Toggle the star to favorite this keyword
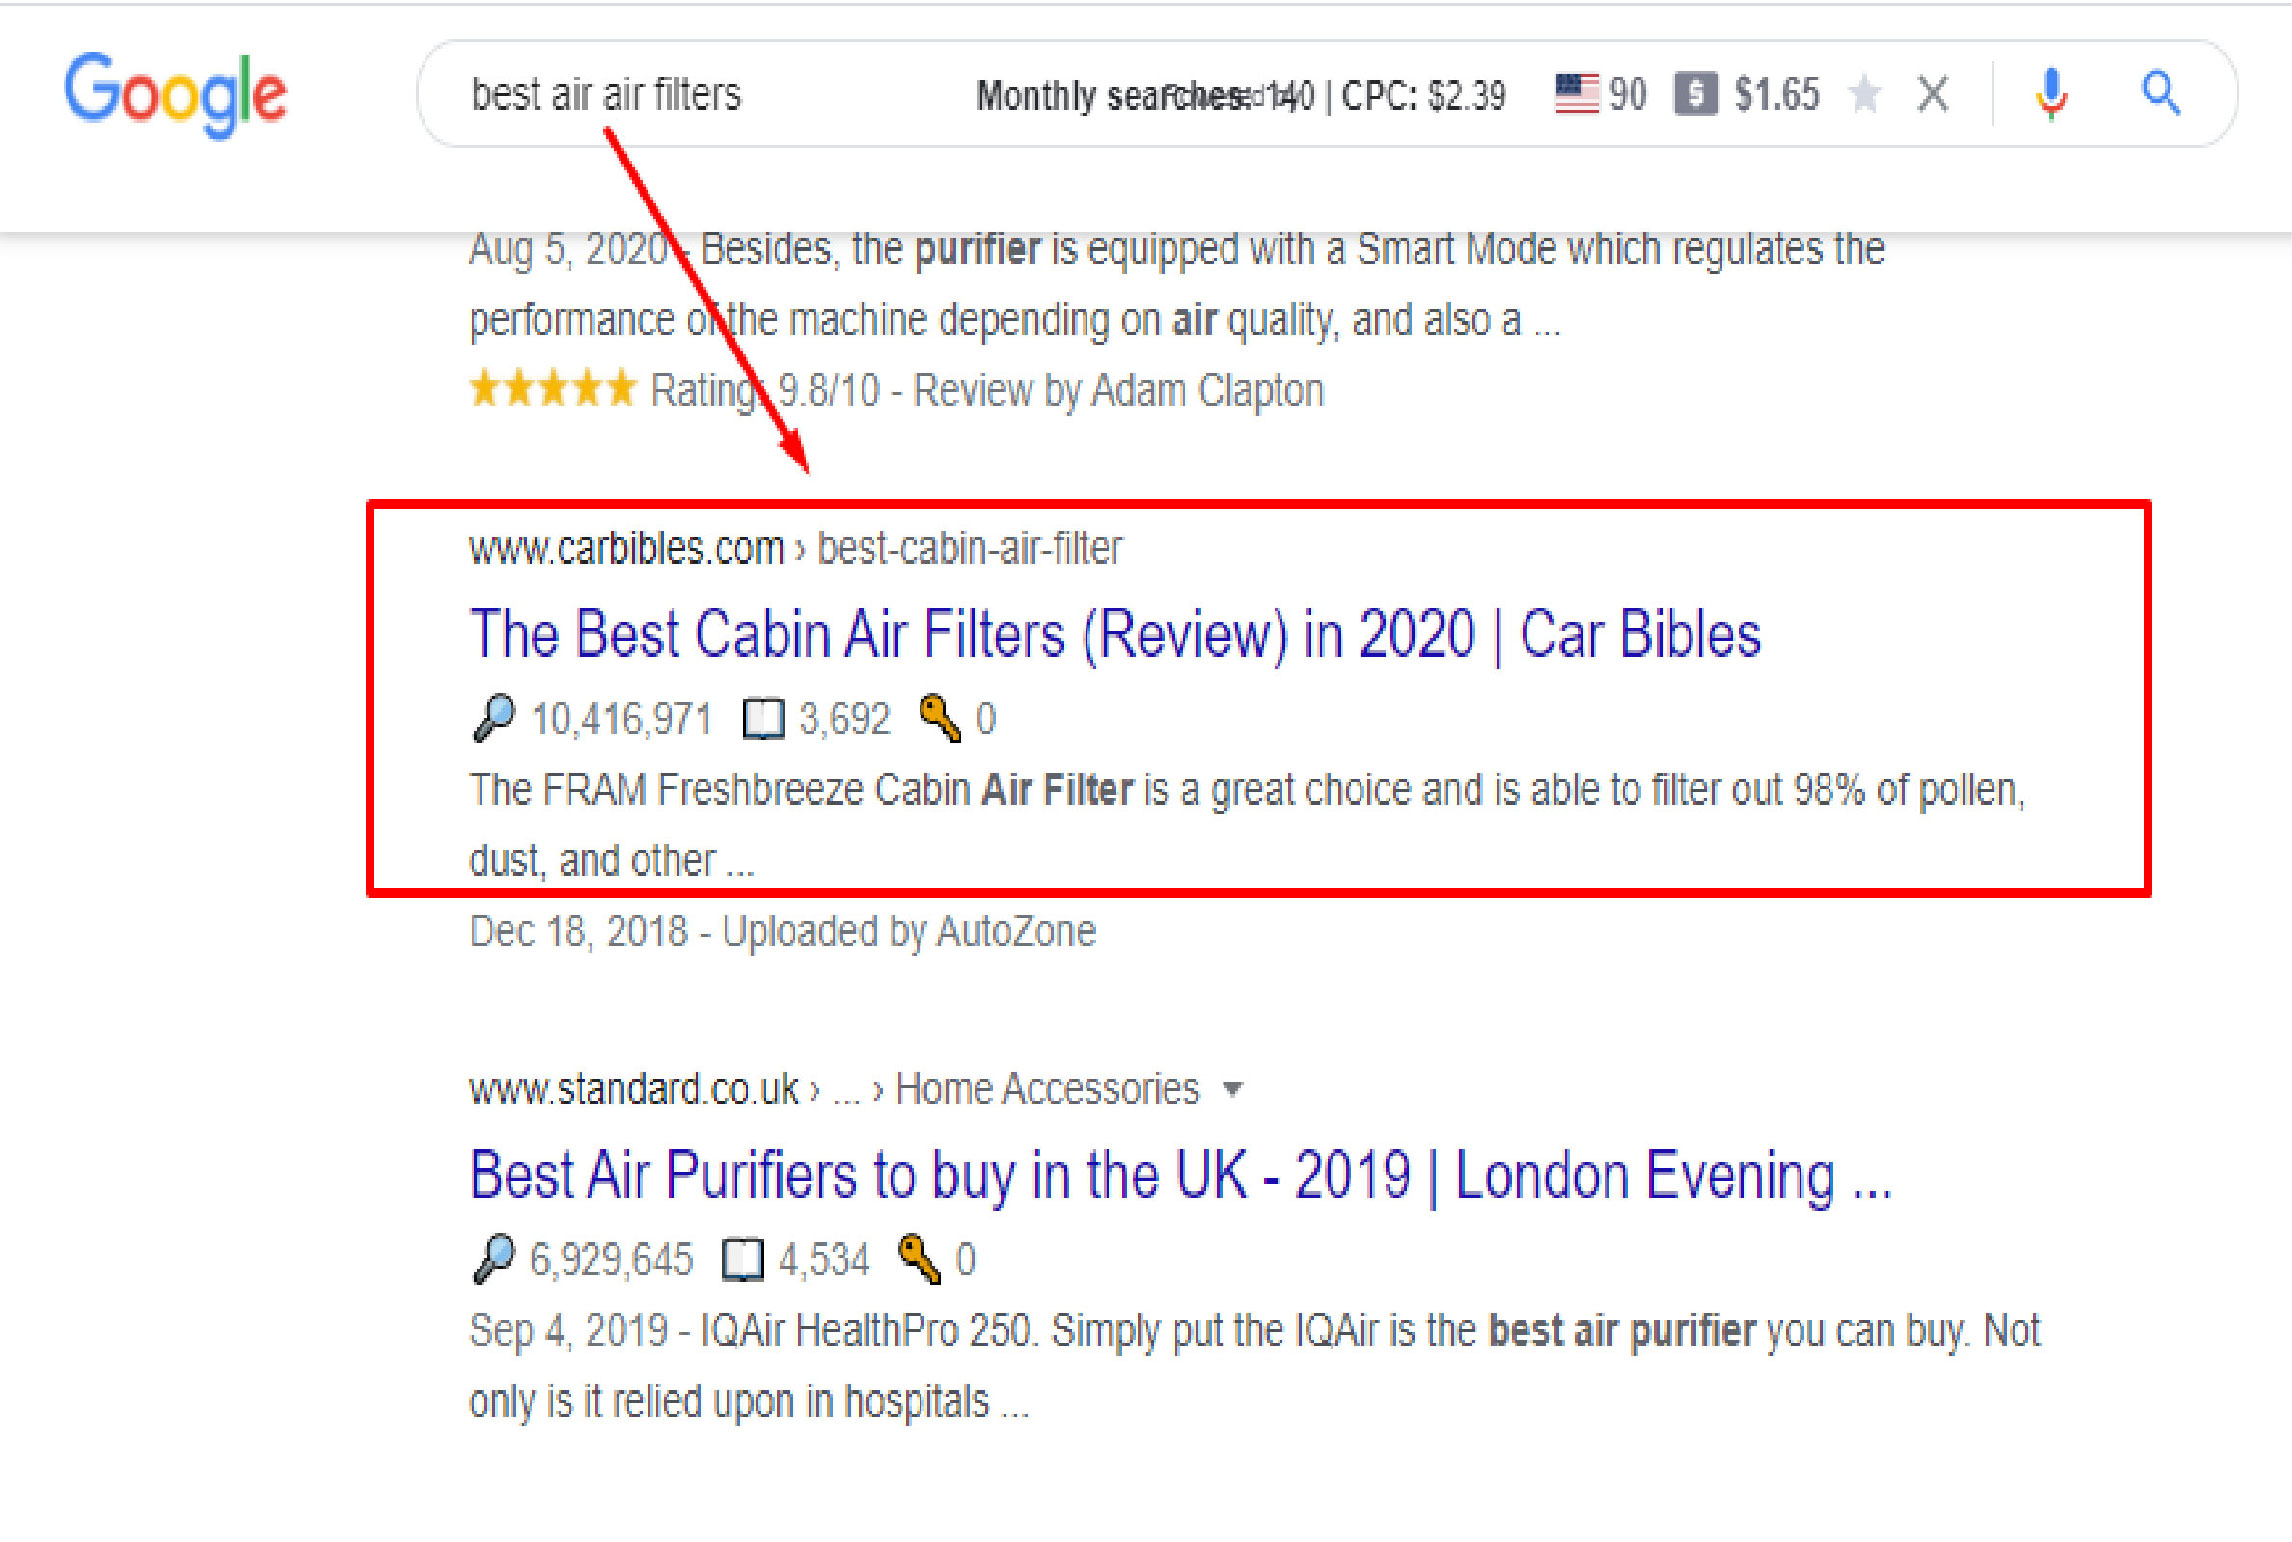The width and height of the screenshot is (2292, 1542). click(x=1864, y=93)
